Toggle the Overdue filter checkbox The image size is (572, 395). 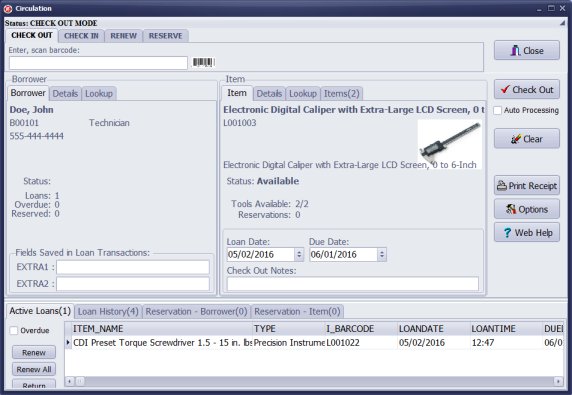(14, 330)
